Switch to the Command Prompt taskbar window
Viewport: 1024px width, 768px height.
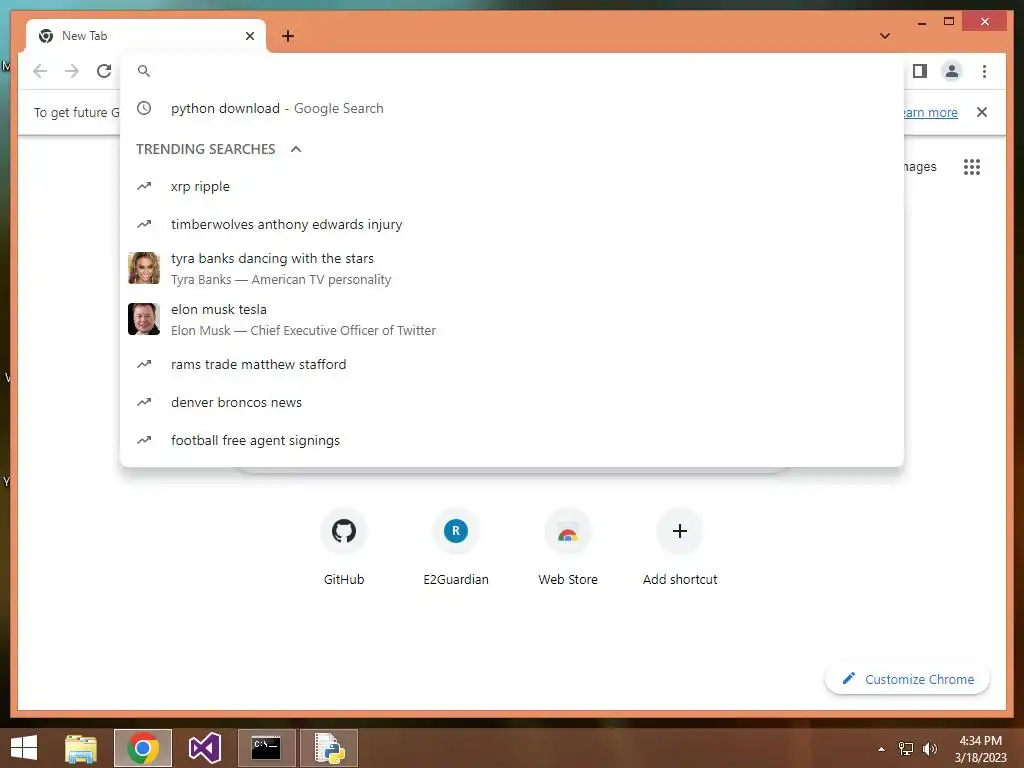(266, 748)
